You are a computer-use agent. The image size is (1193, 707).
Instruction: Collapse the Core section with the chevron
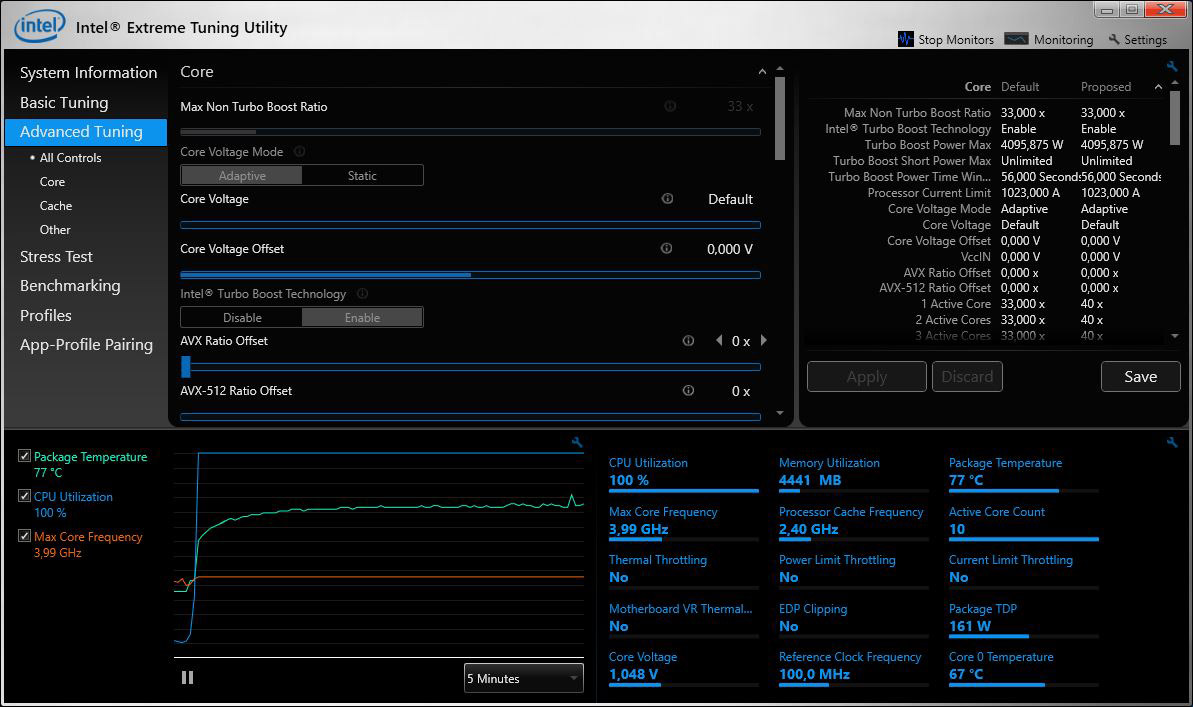(x=762, y=72)
